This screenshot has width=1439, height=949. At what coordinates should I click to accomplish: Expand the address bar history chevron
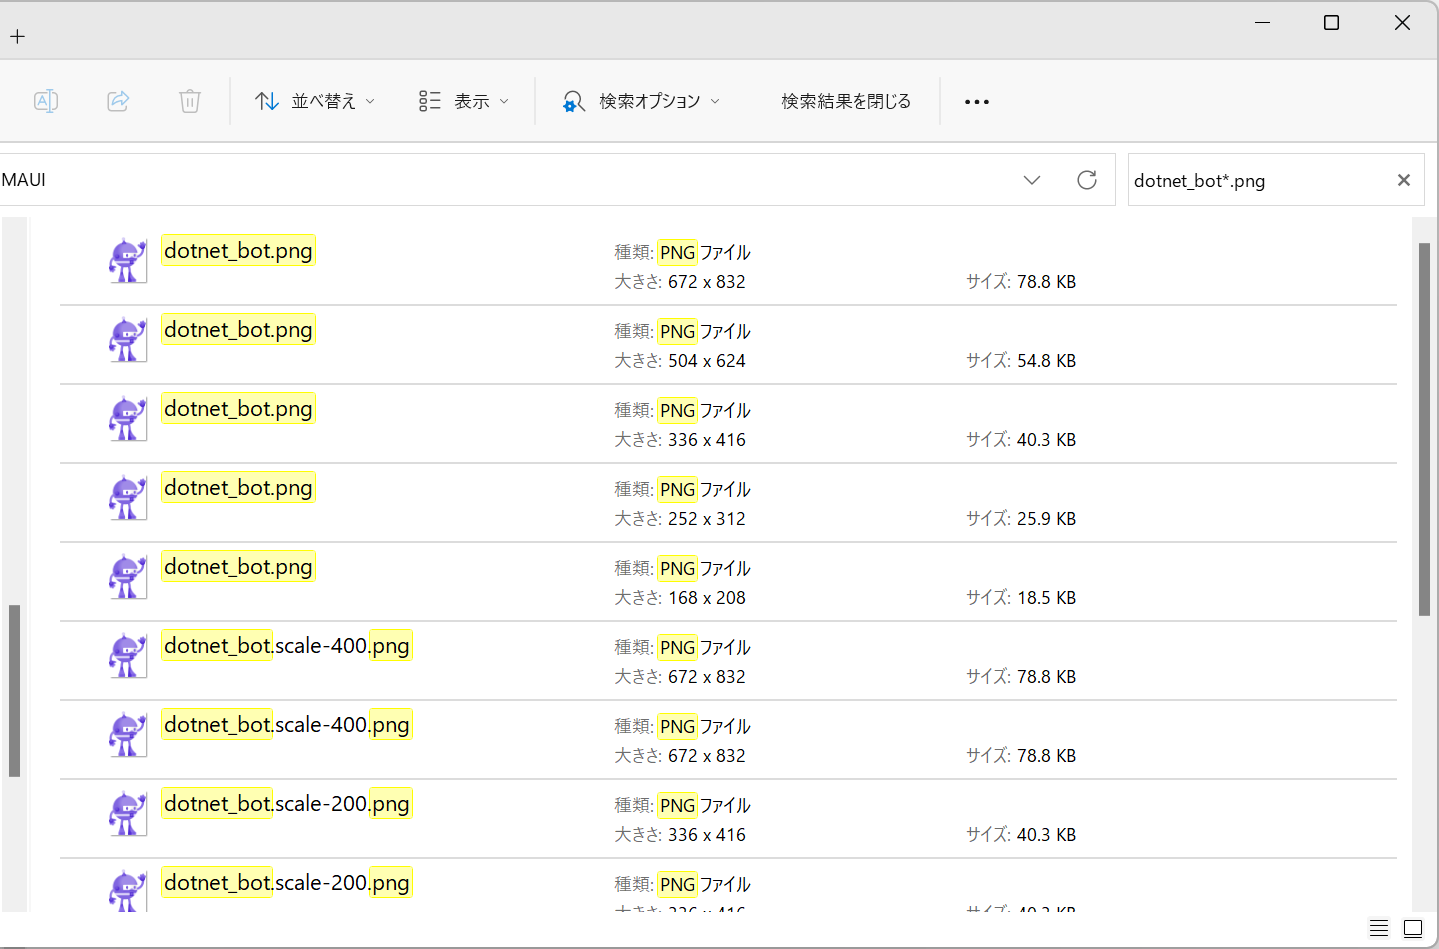click(x=1032, y=180)
